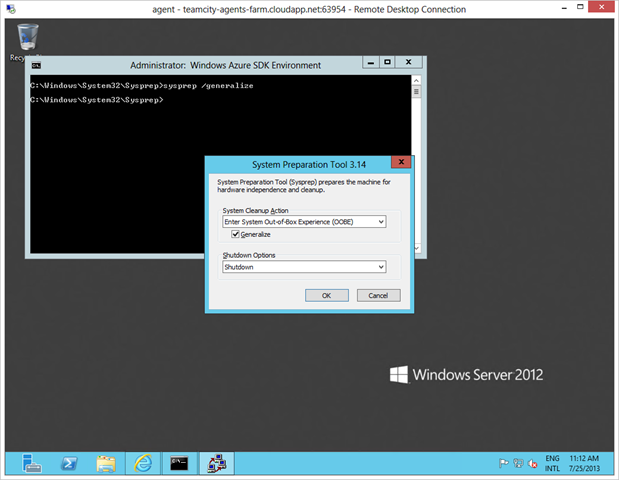The height and width of the screenshot is (480, 619).
Task: Maximize the Remote Desktop Connection window
Action: pyautogui.click(x=580, y=7)
